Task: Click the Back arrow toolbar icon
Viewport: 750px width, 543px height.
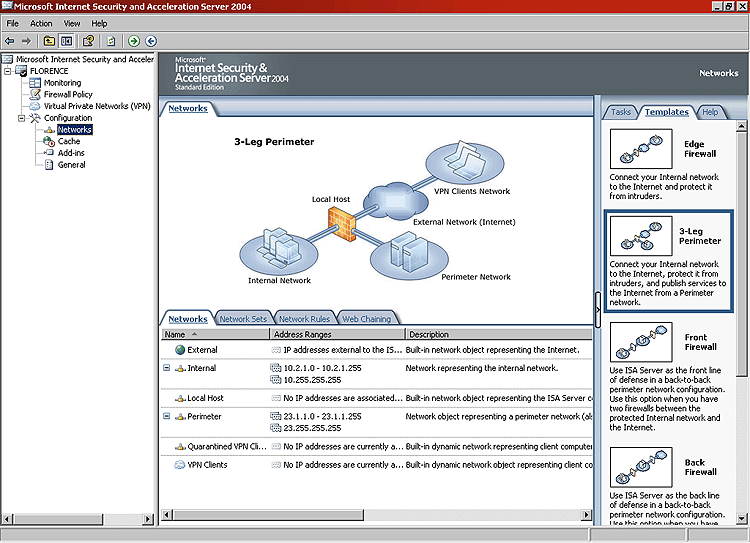Action: pos(10,41)
